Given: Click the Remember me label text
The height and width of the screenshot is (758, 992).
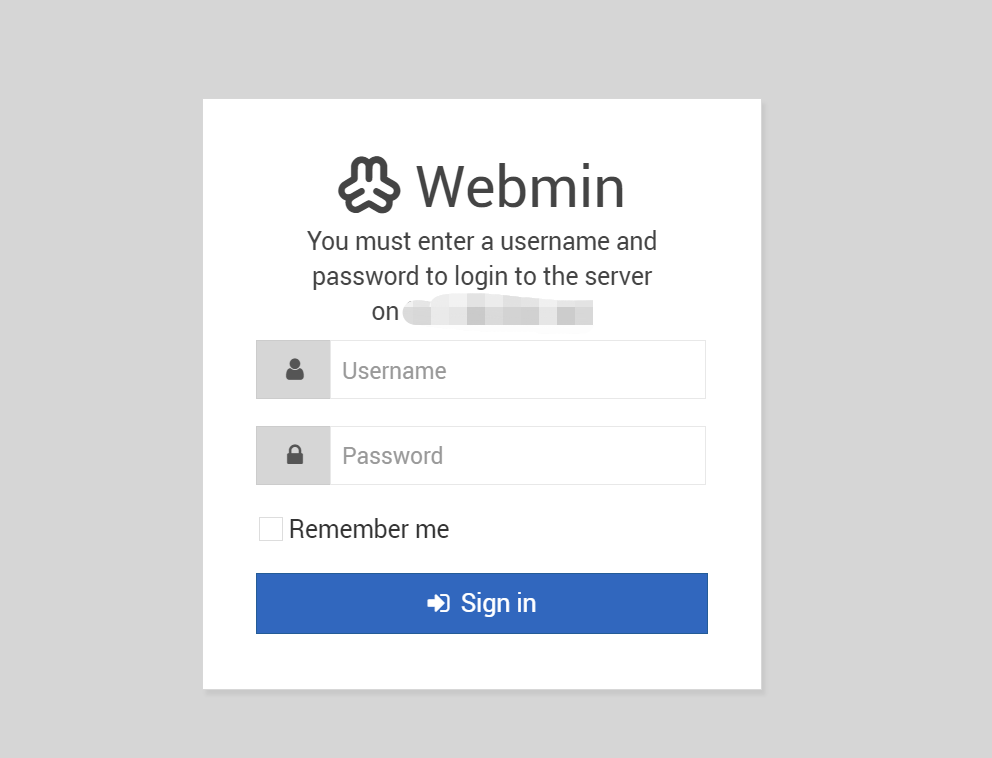Looking at the screenshot, I should point(368,529).
